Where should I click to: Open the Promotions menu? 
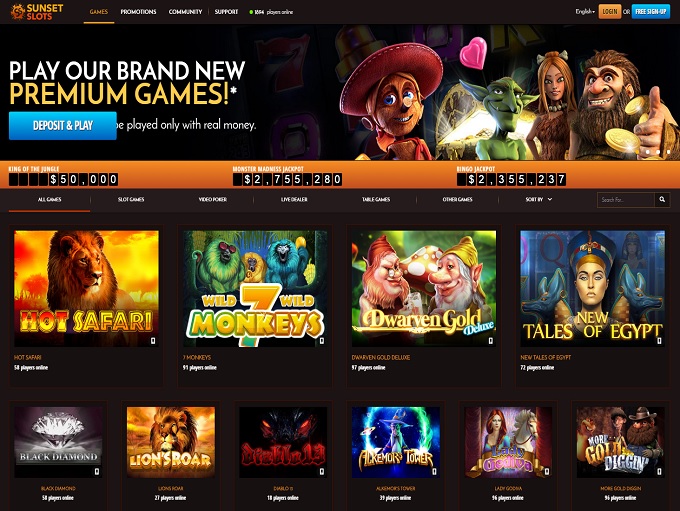(138, 12)
